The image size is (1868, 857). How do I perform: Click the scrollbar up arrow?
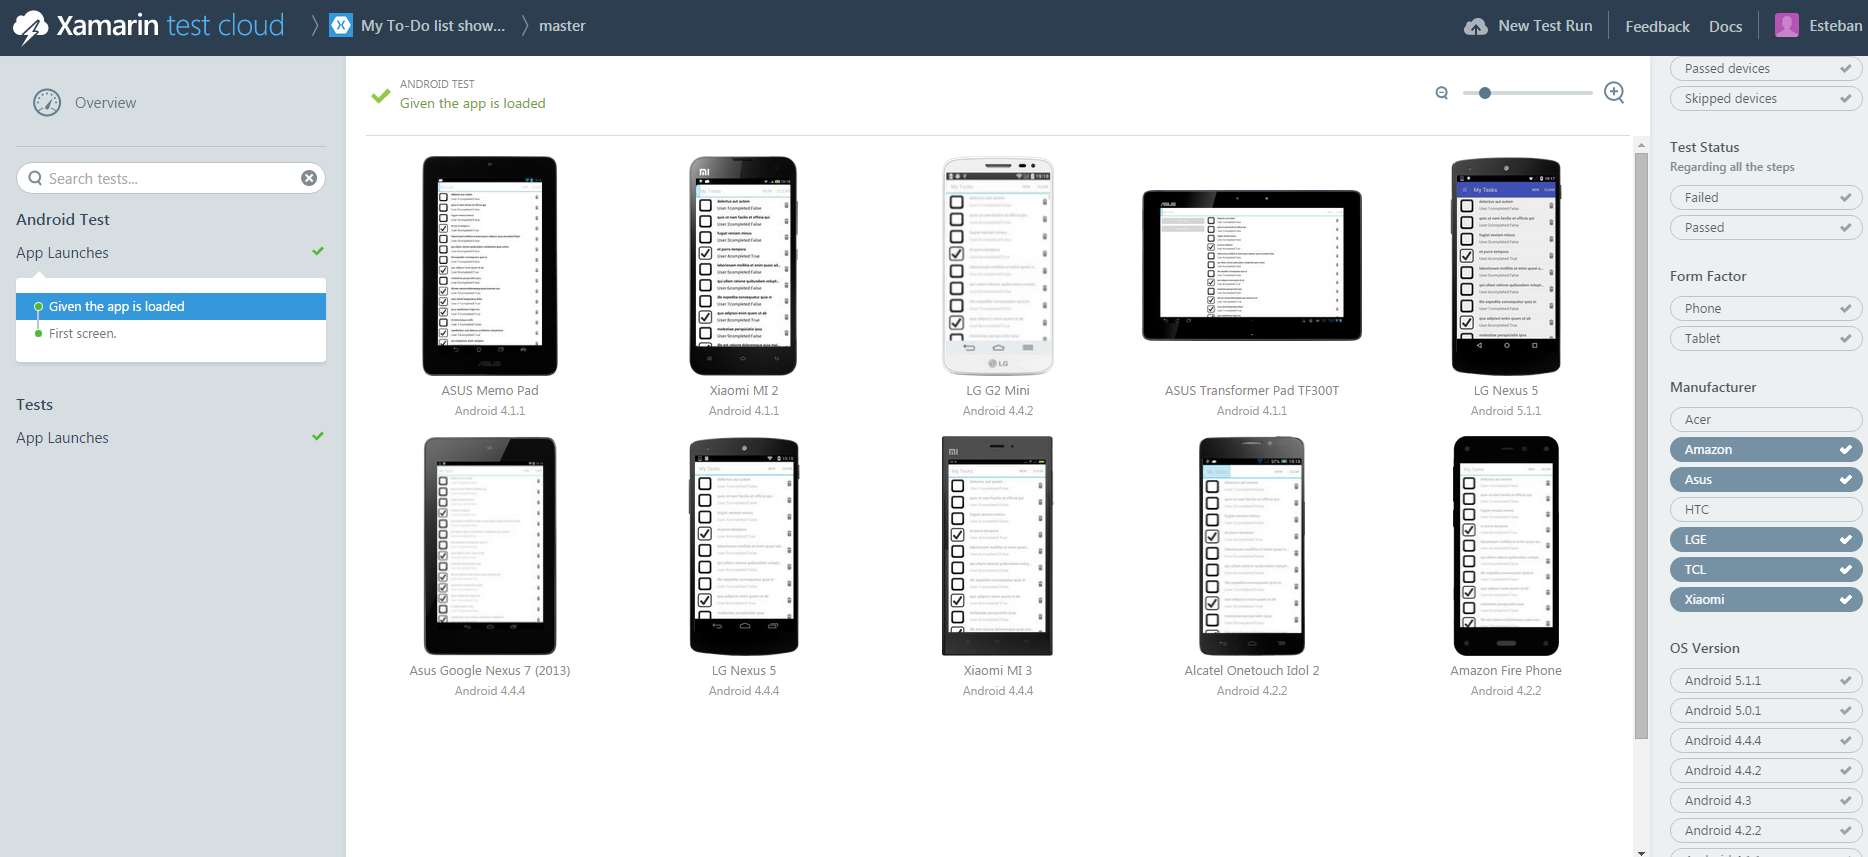(x=1641, y=145)
